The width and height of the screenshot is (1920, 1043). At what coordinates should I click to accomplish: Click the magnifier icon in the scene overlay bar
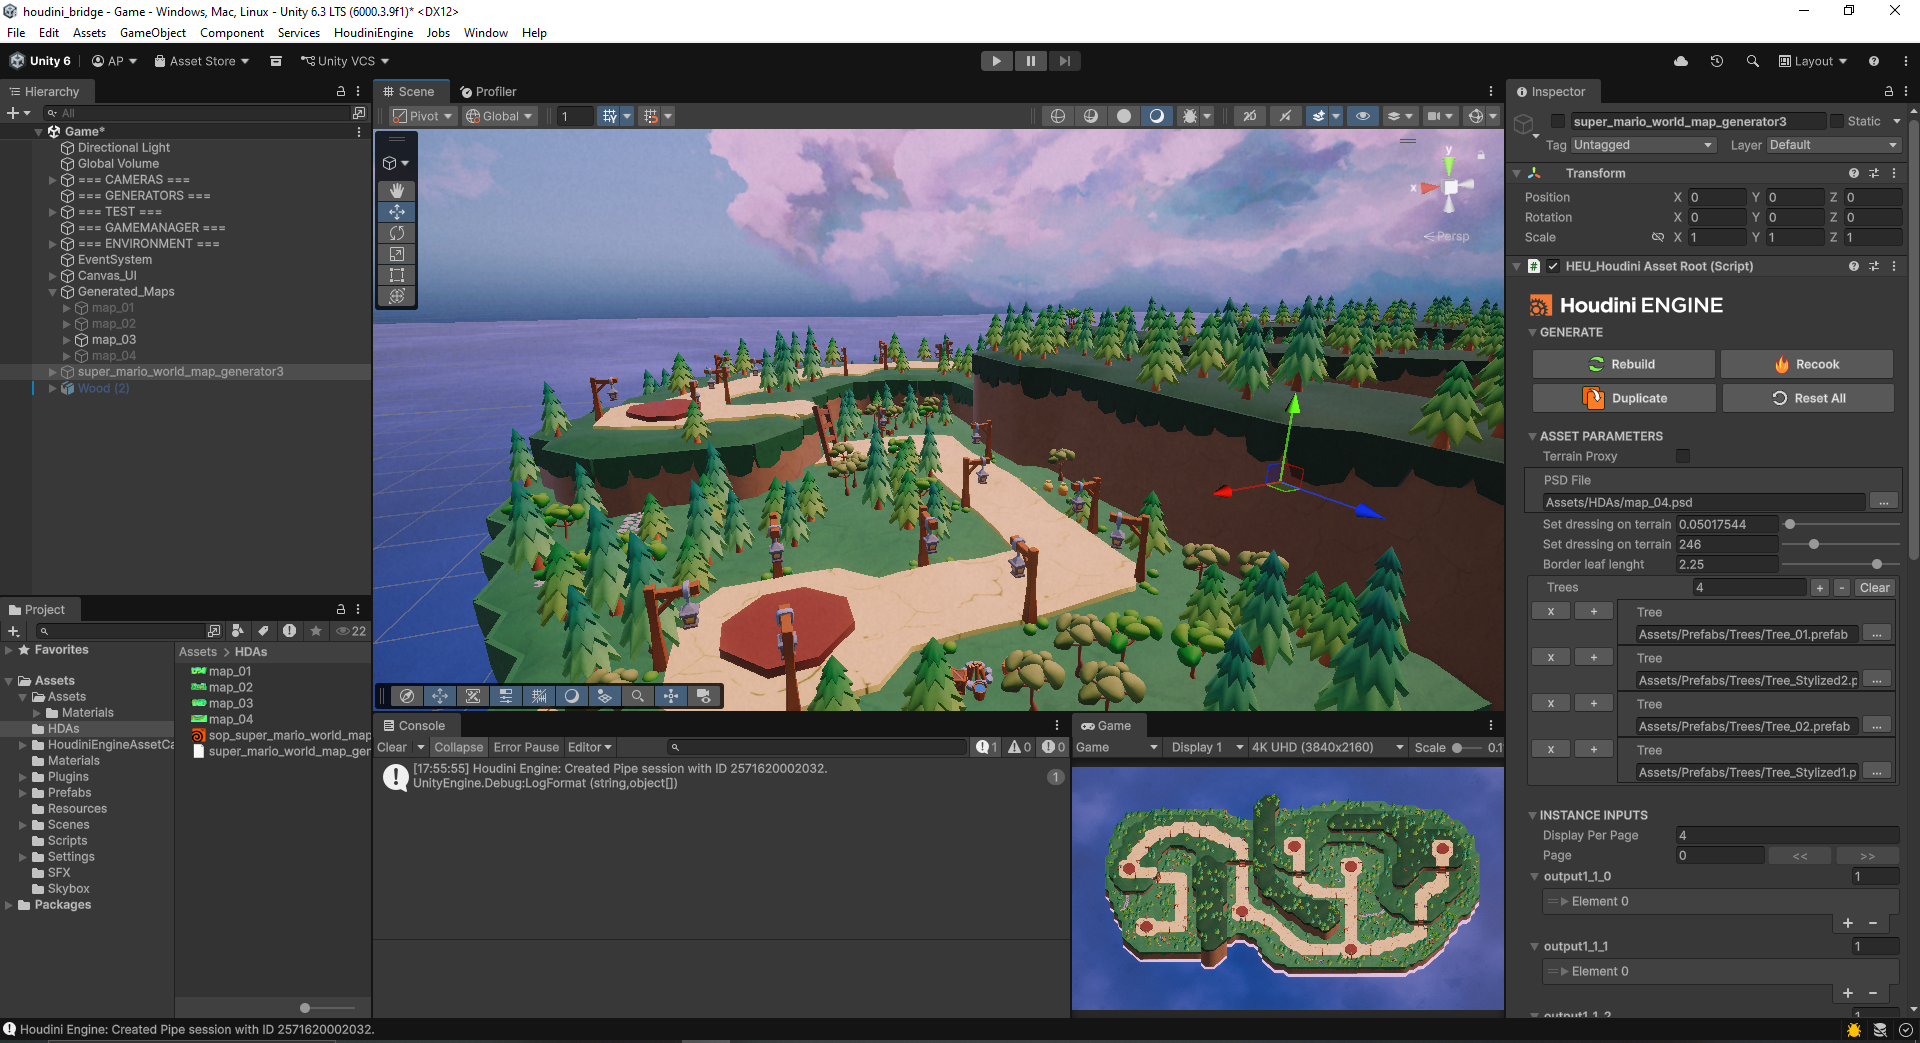[638, 696]
